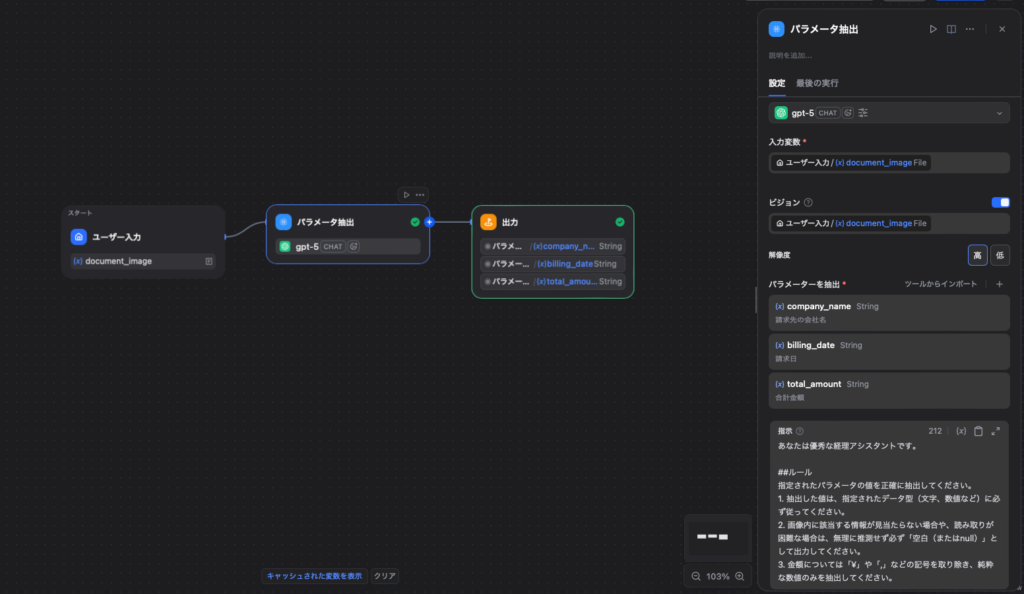Insert a variable using the {x} icon in 指示
1024x594 pixels.
point(961,431)
